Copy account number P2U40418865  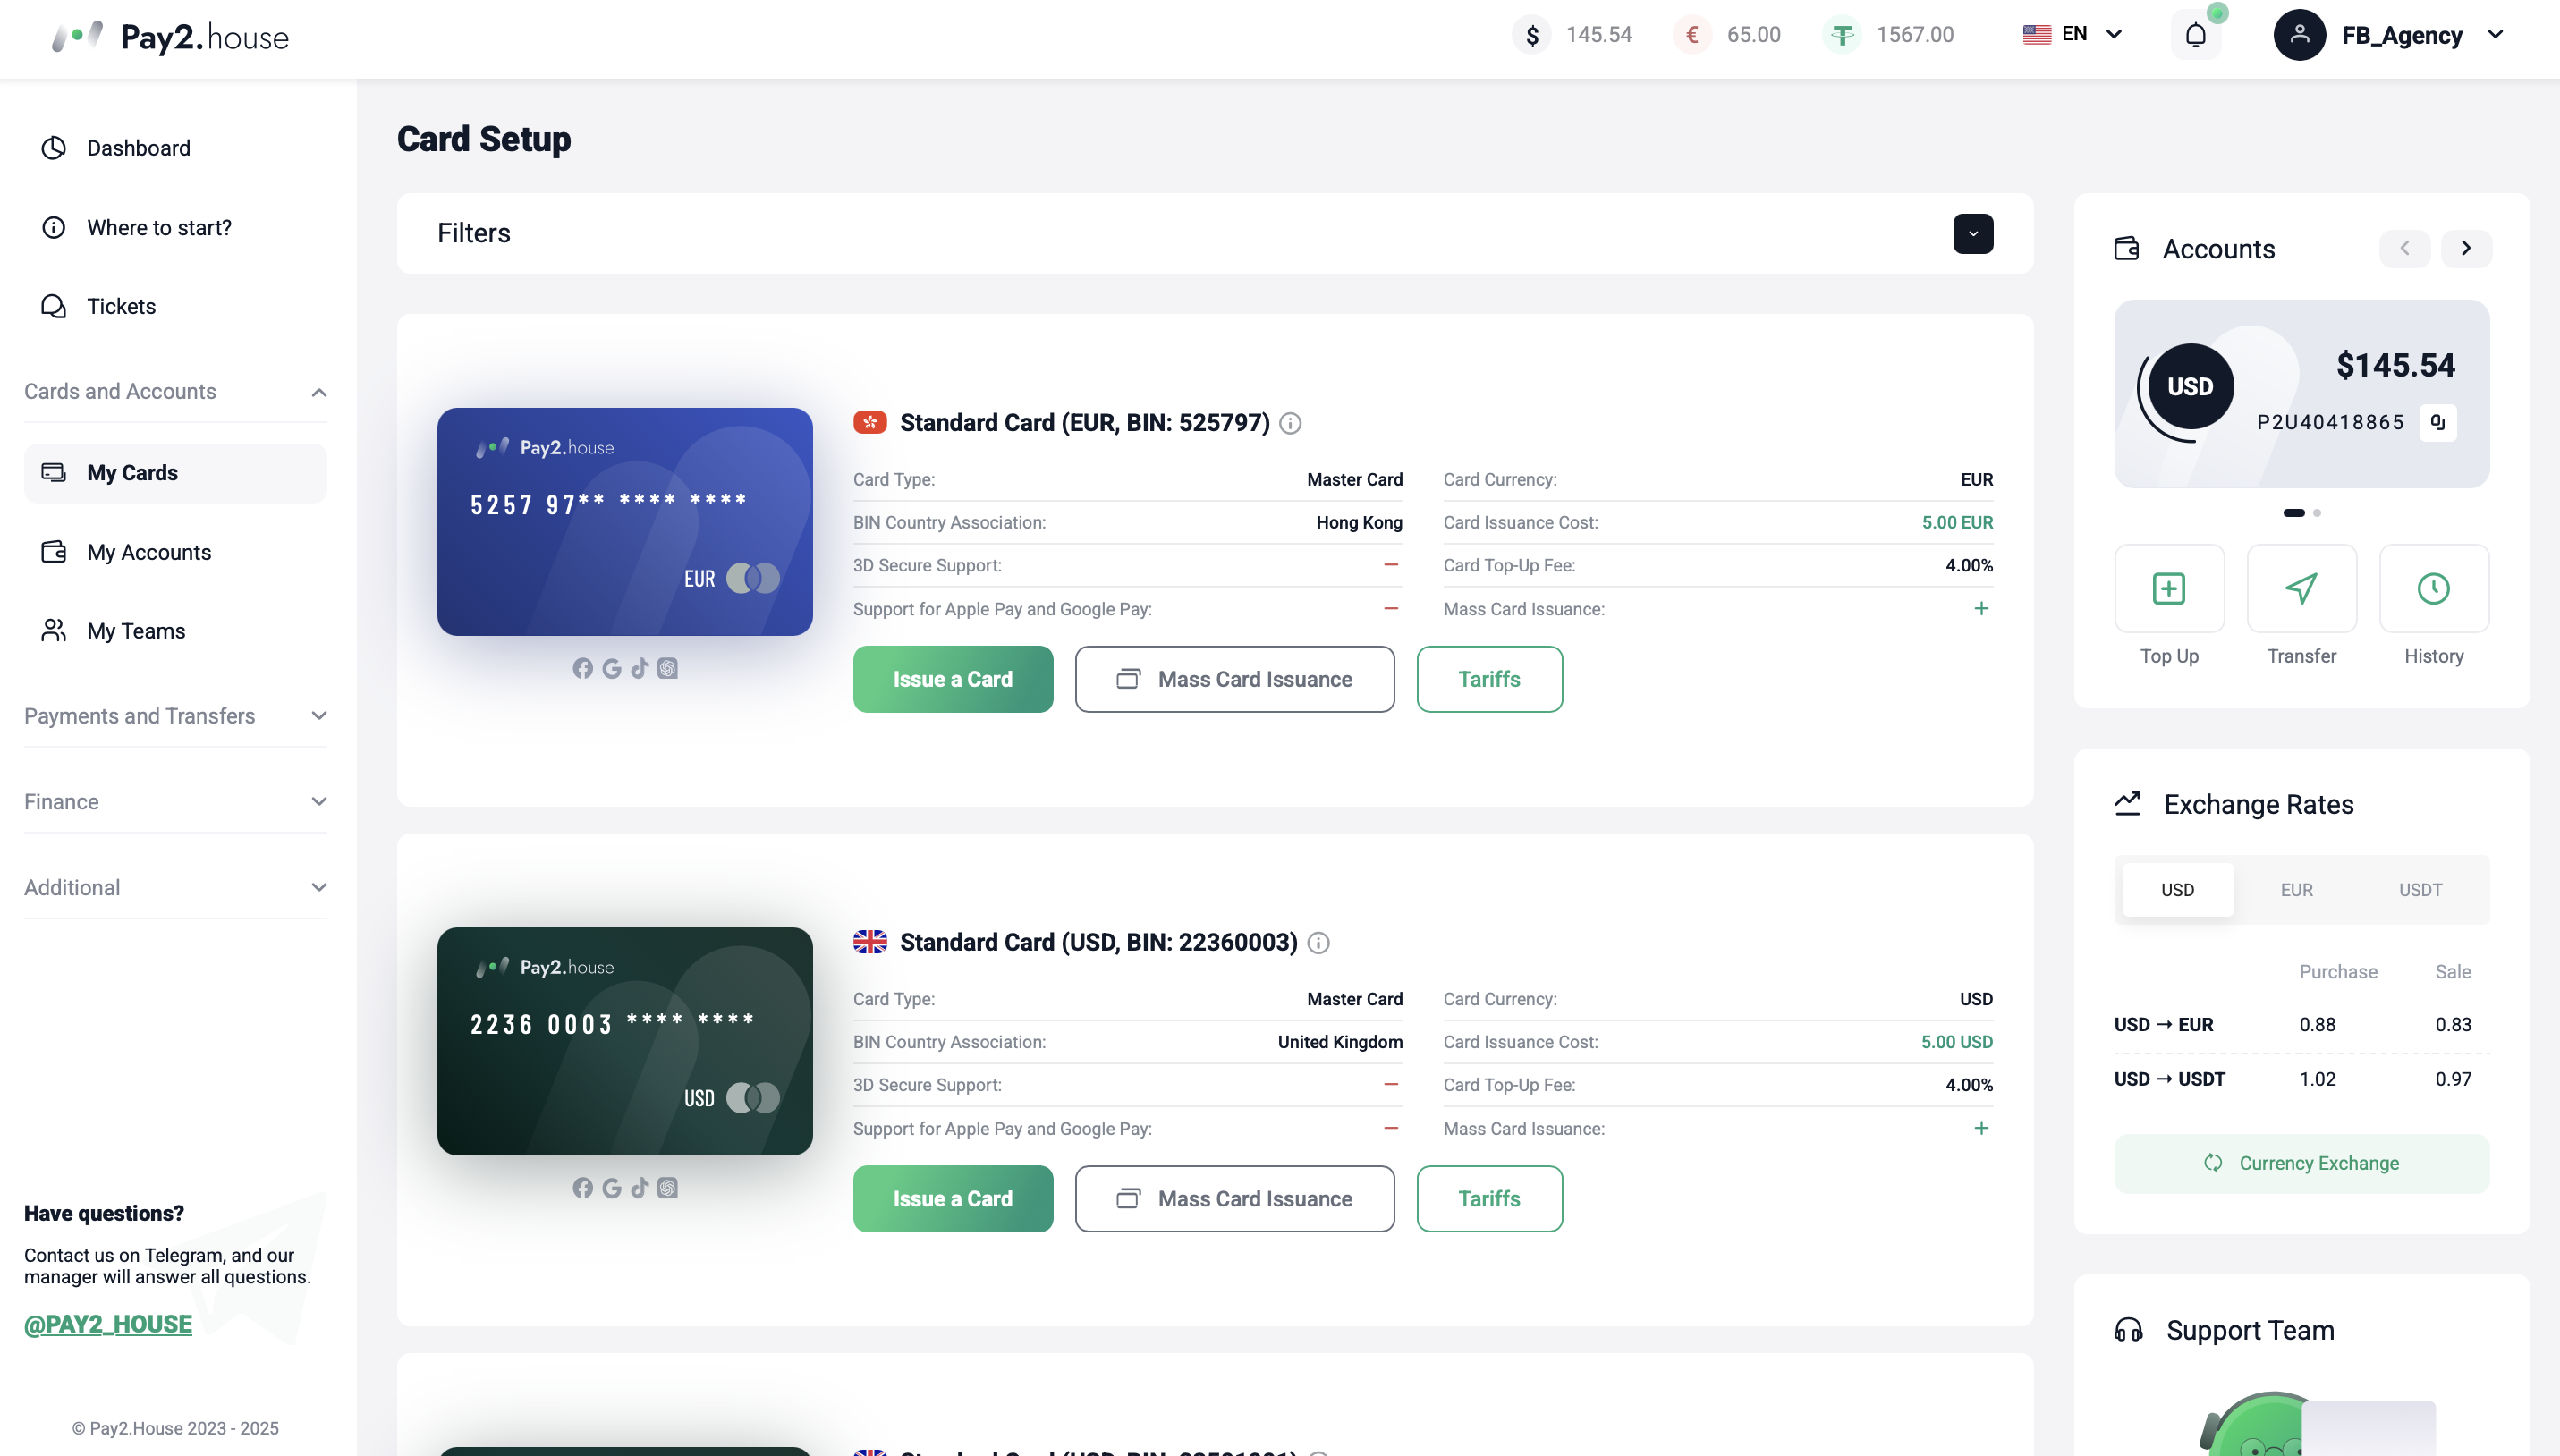(2438, 422)
